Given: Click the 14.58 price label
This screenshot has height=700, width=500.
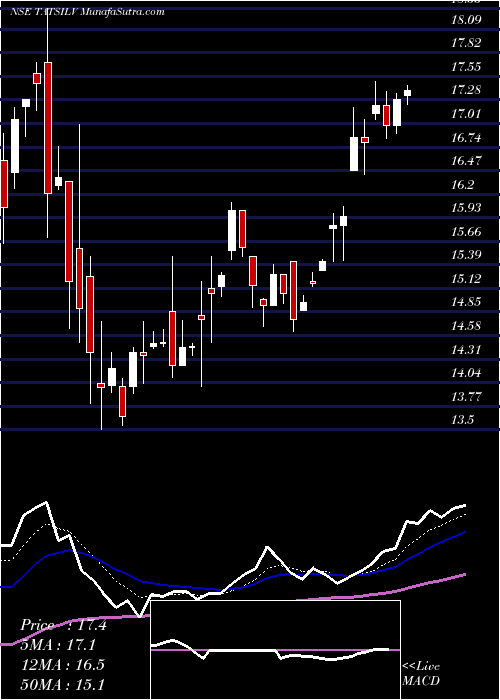Looking at the screenshot, I should [466, 325].
